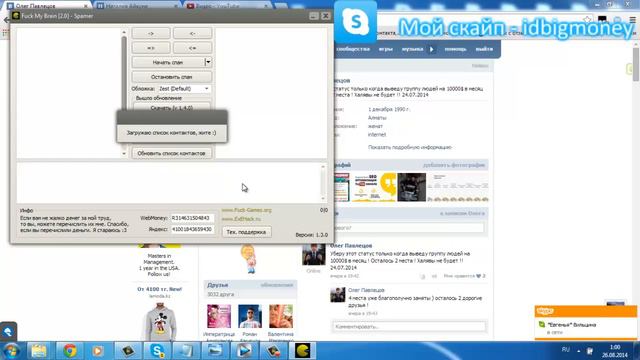Click 'обновления' link in Друзья block
640x360 pixels.
pos(277,285)
